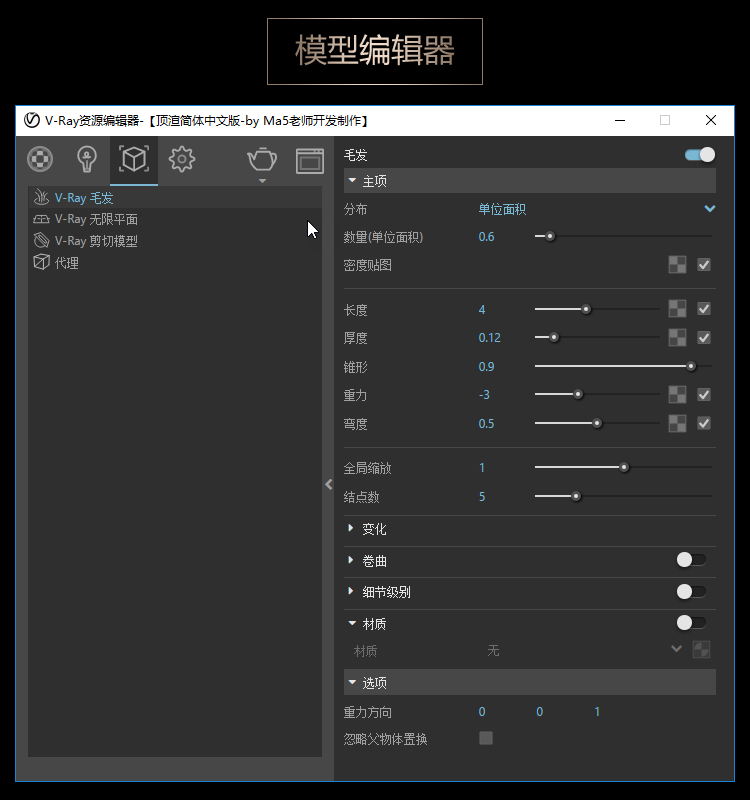Open texture slot for 密度贴图

click(x=677, y=265)
